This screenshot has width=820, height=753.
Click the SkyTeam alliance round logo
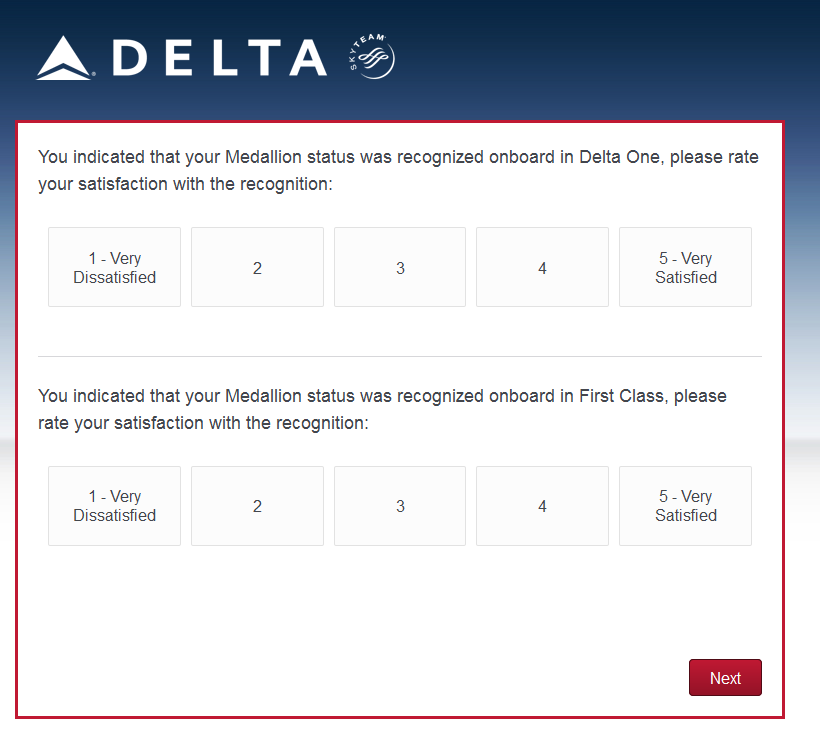(x=375, y=57)
